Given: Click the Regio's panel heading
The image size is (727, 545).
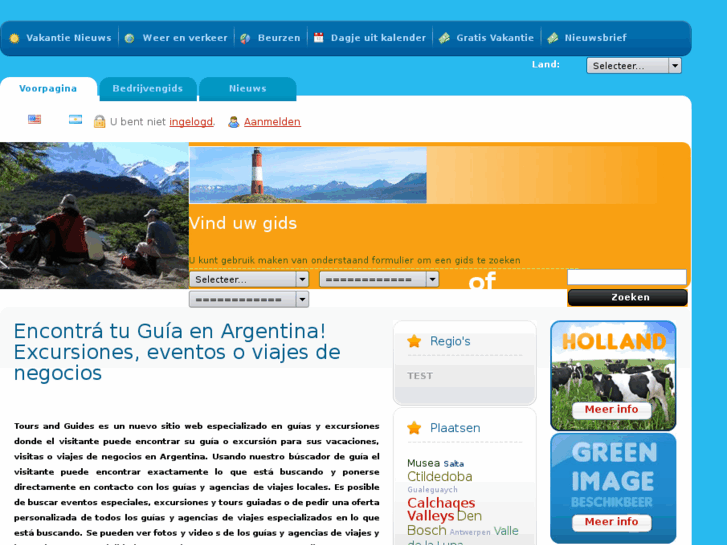Looking at the screenshot, I should 450,341.
